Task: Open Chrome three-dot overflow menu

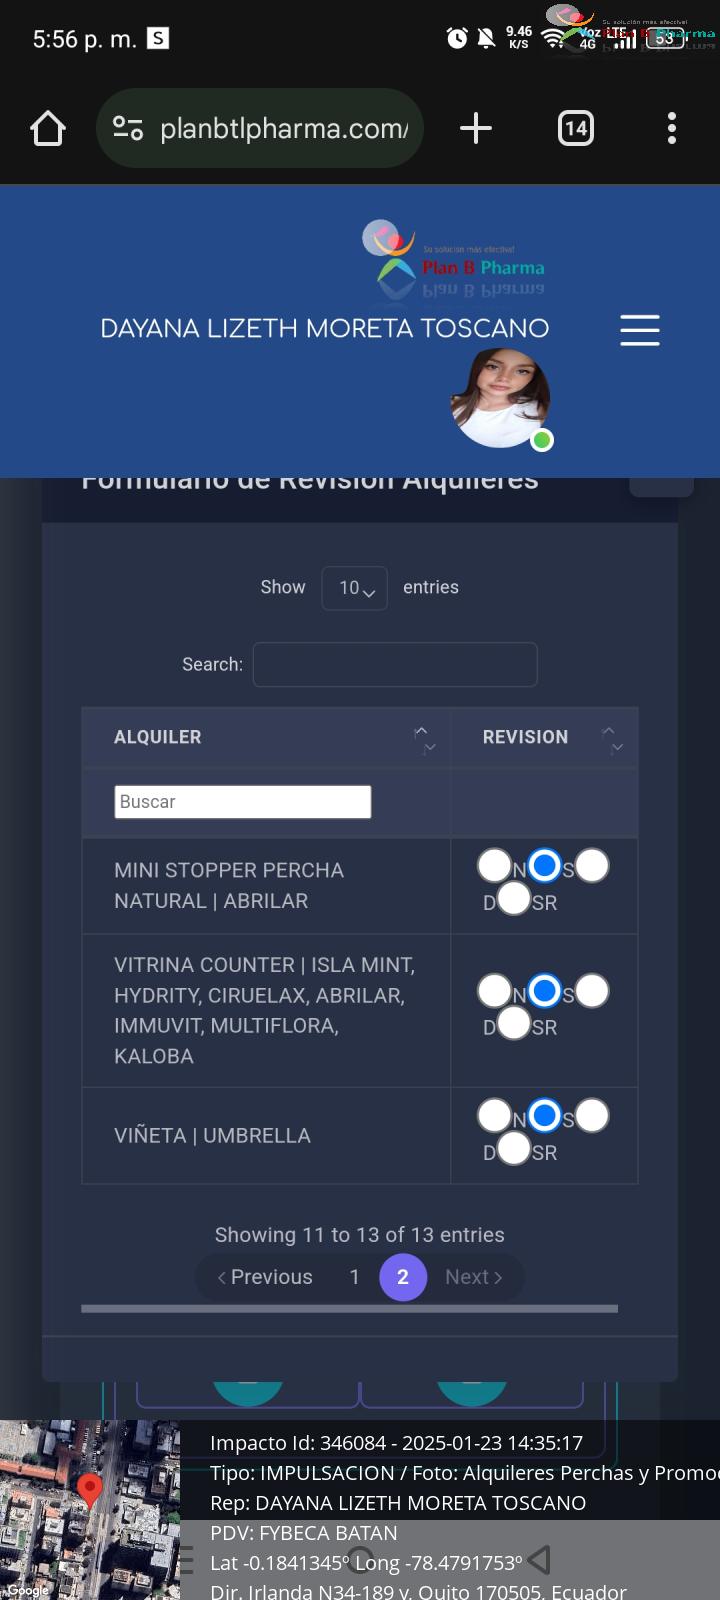Action: tap(672, 128)
